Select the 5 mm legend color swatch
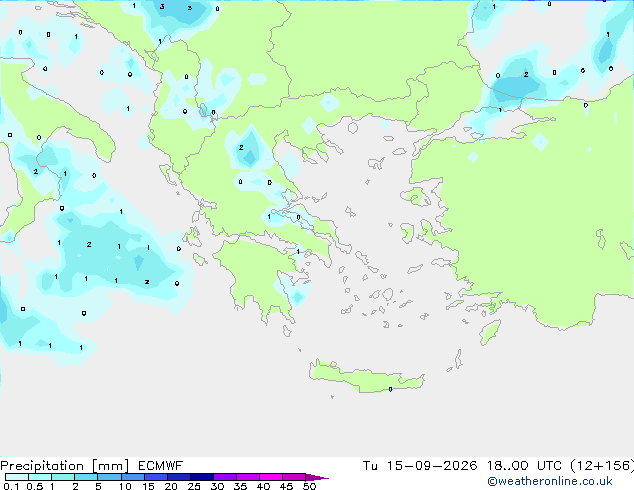This screenshot has height=490, width=634. click(x=109, y=477)
